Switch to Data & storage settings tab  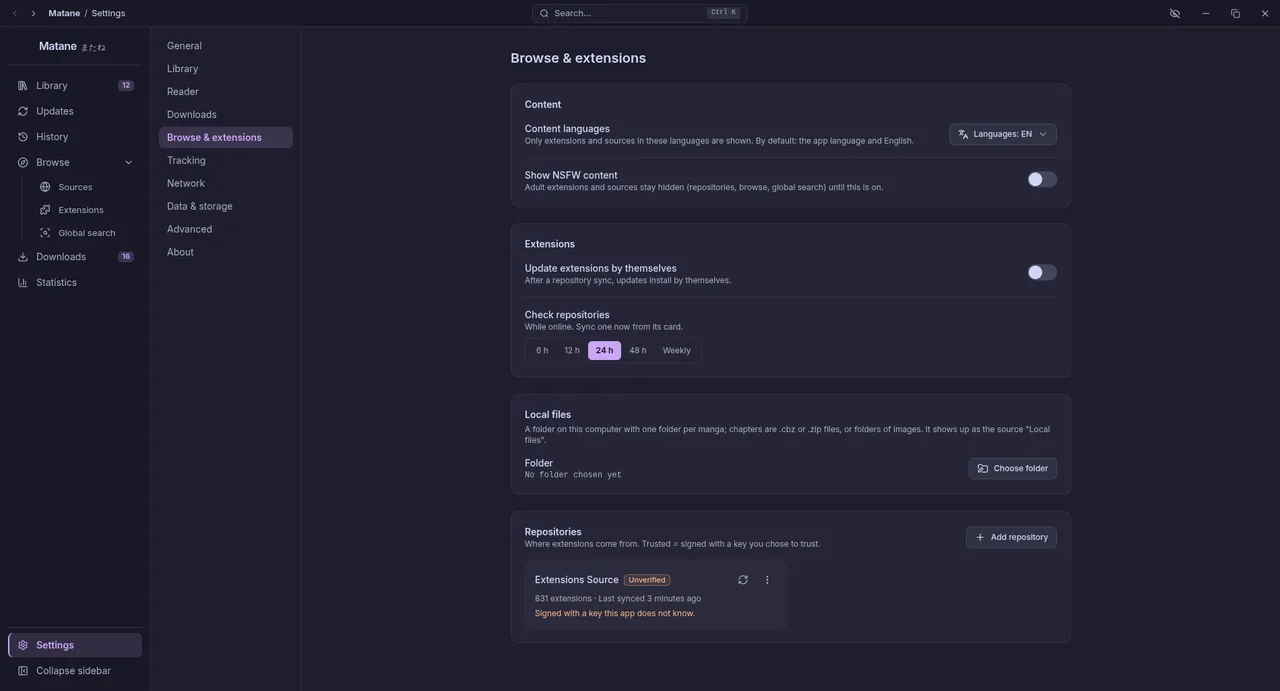tap(226, 207)
